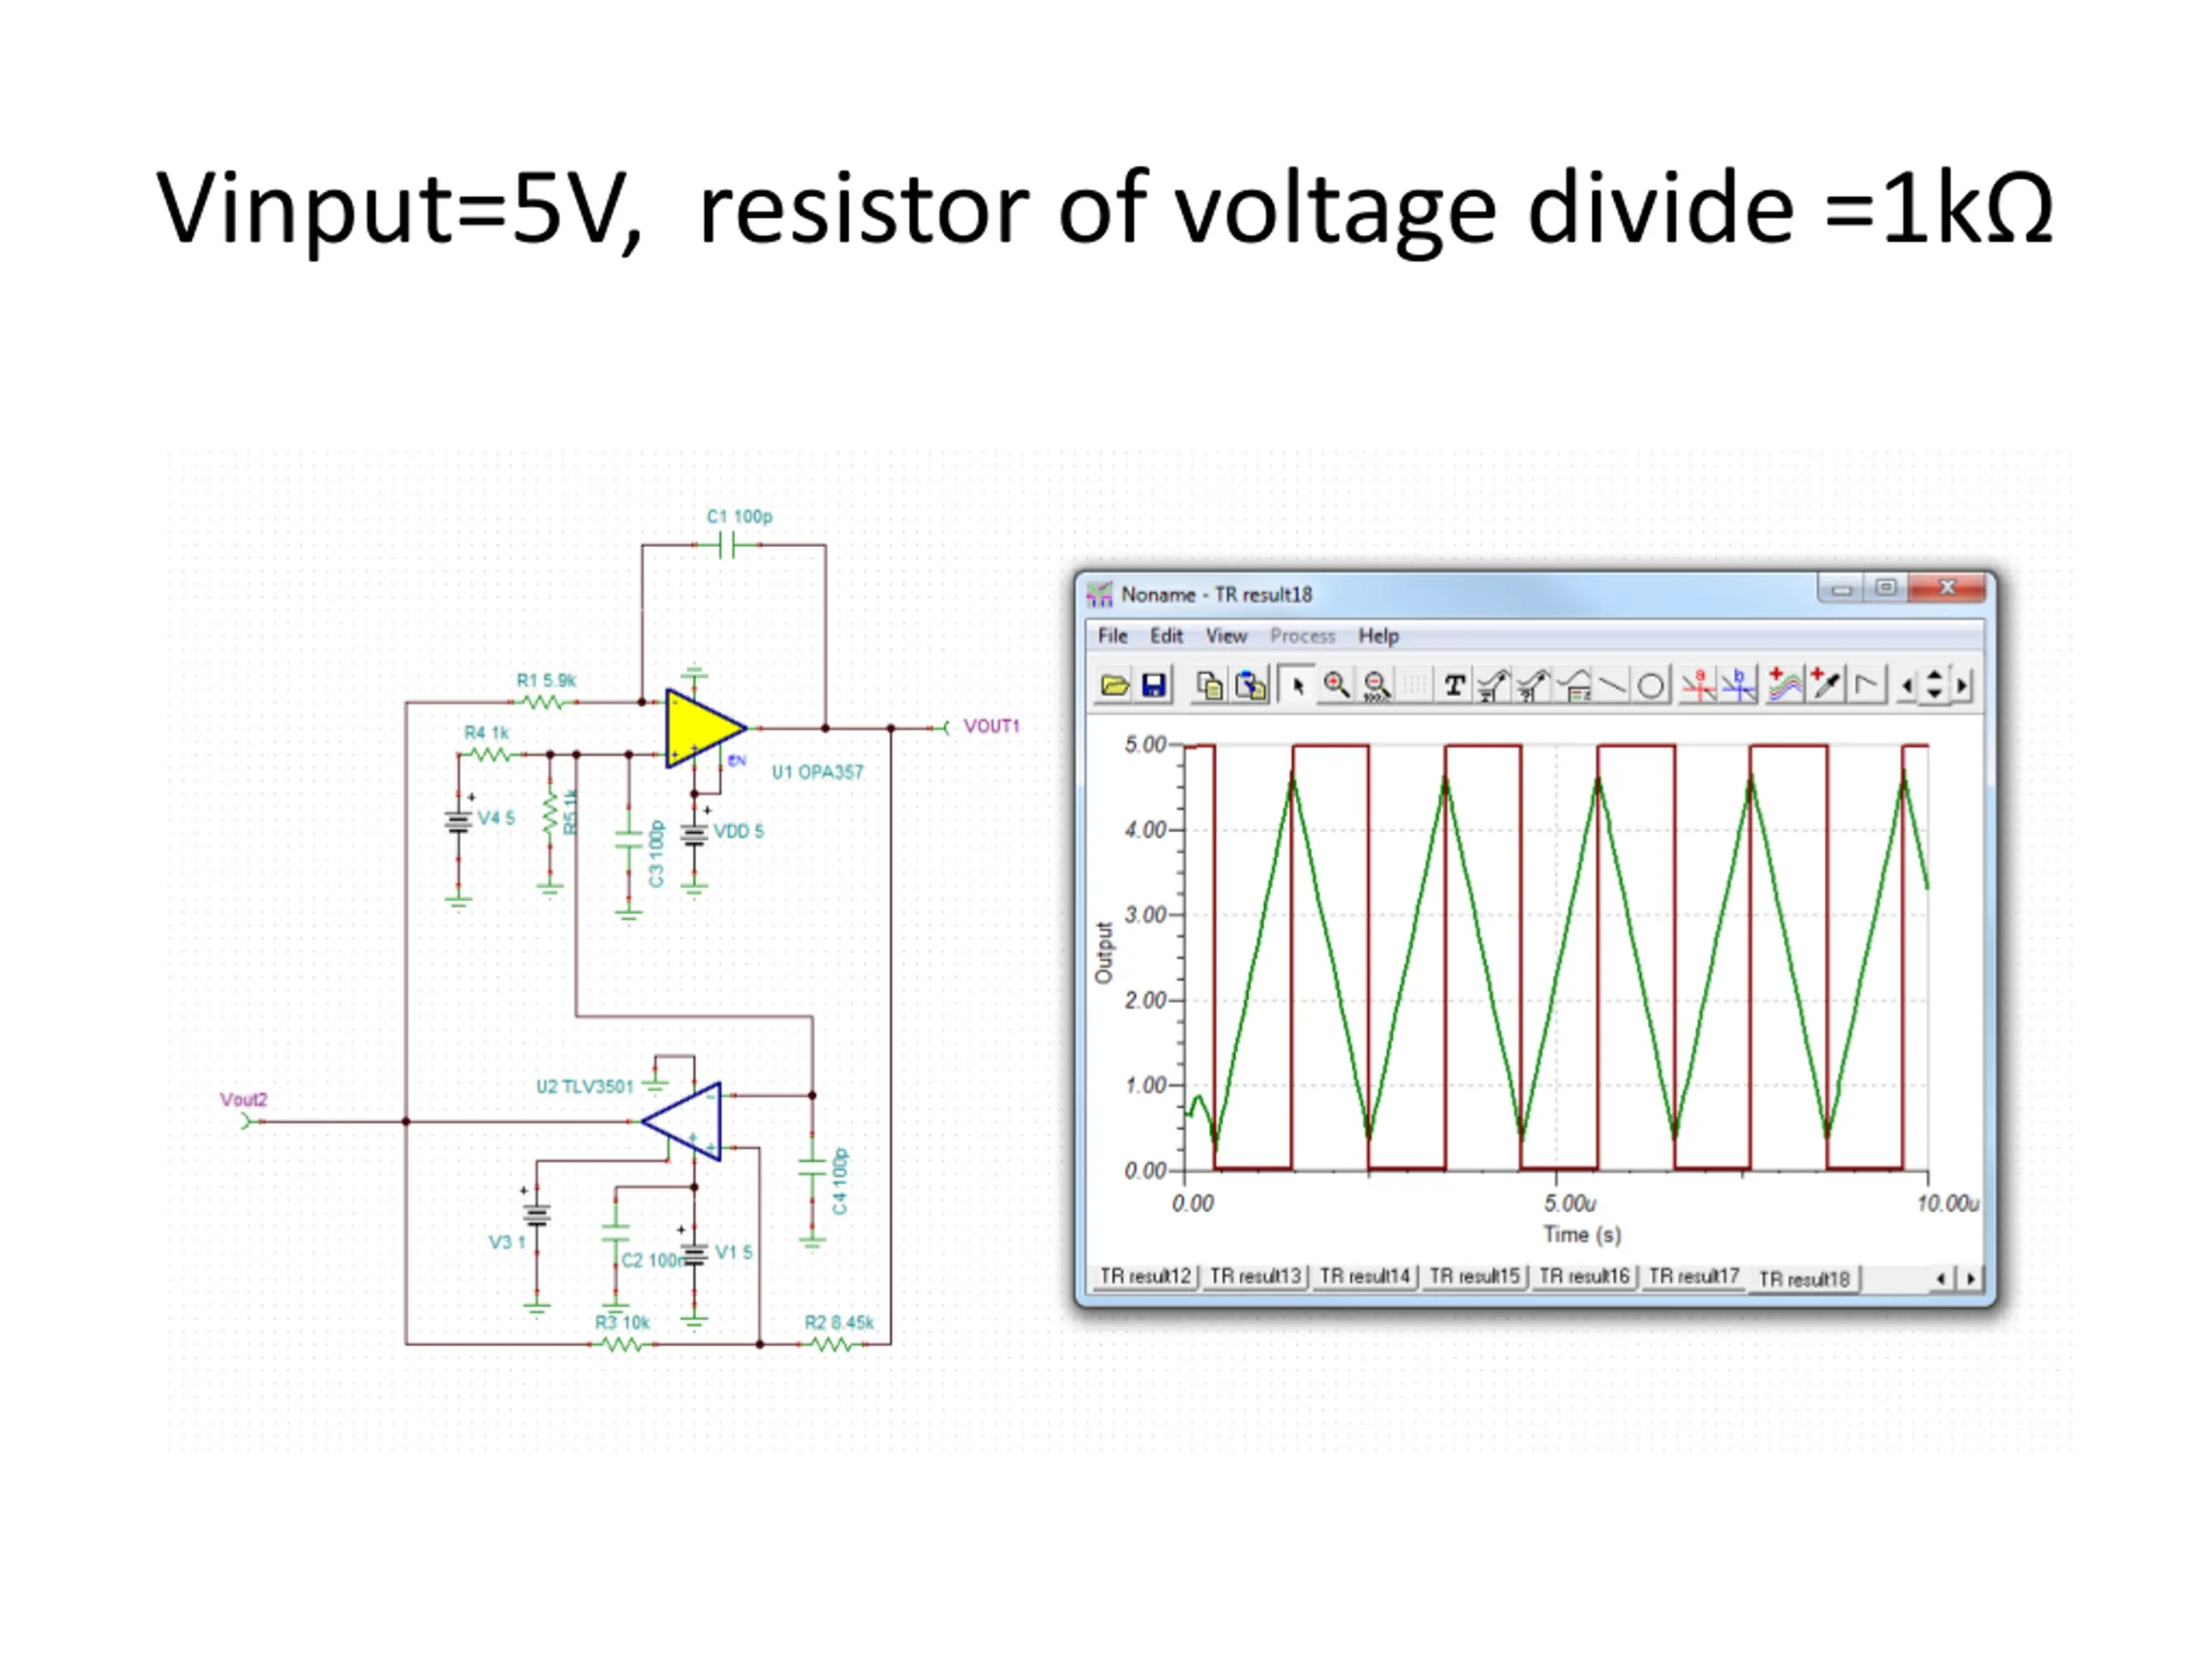The width and height of the screenshot is (2212, 1659).
Task: Select the eyedropper curve picker tool
Action: 1826,686
